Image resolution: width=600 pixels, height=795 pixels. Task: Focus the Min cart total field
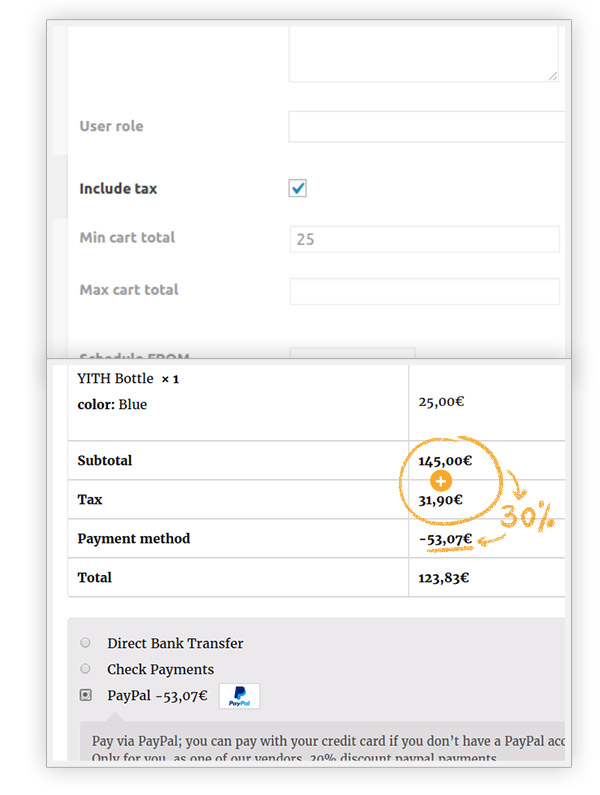click(424, 239)
